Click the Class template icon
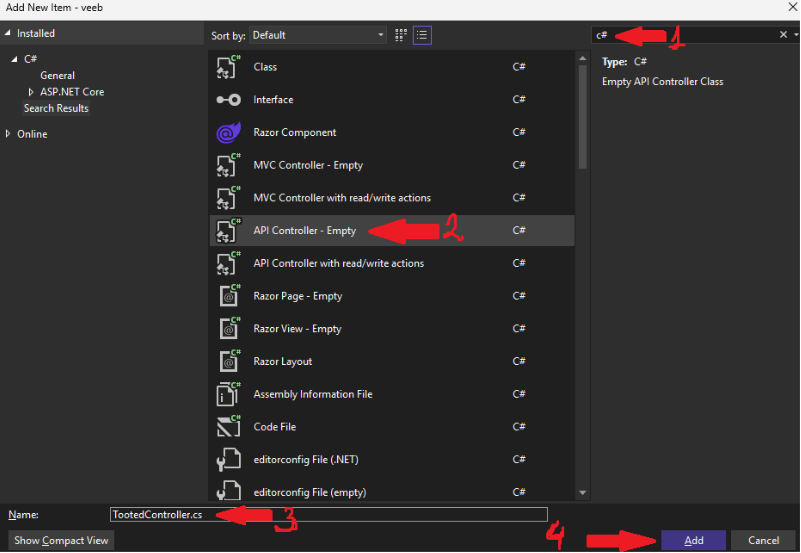The image size is (801, 553). 228,67
